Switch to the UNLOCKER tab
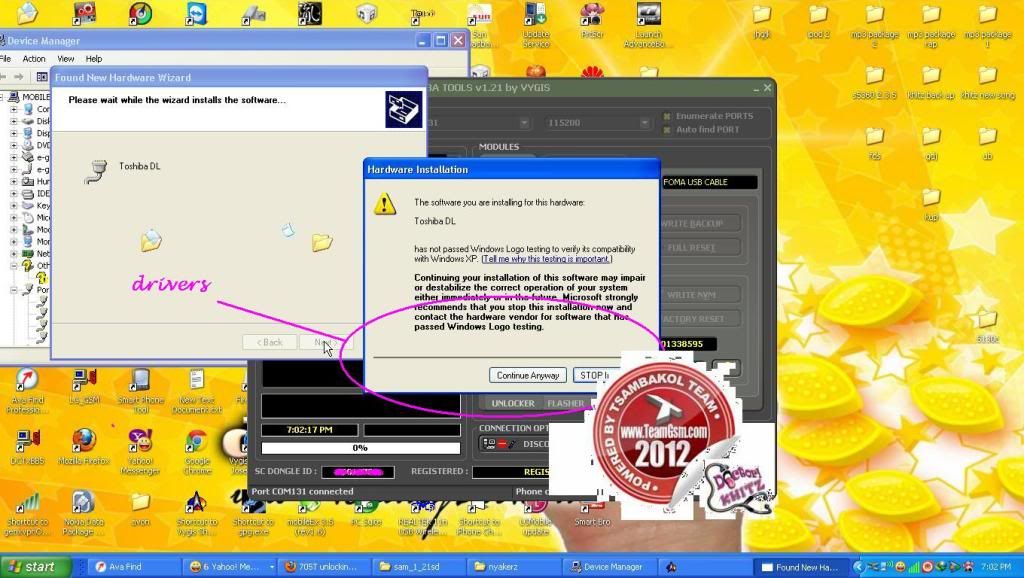1024x578 pixels. tap(511, 404)
